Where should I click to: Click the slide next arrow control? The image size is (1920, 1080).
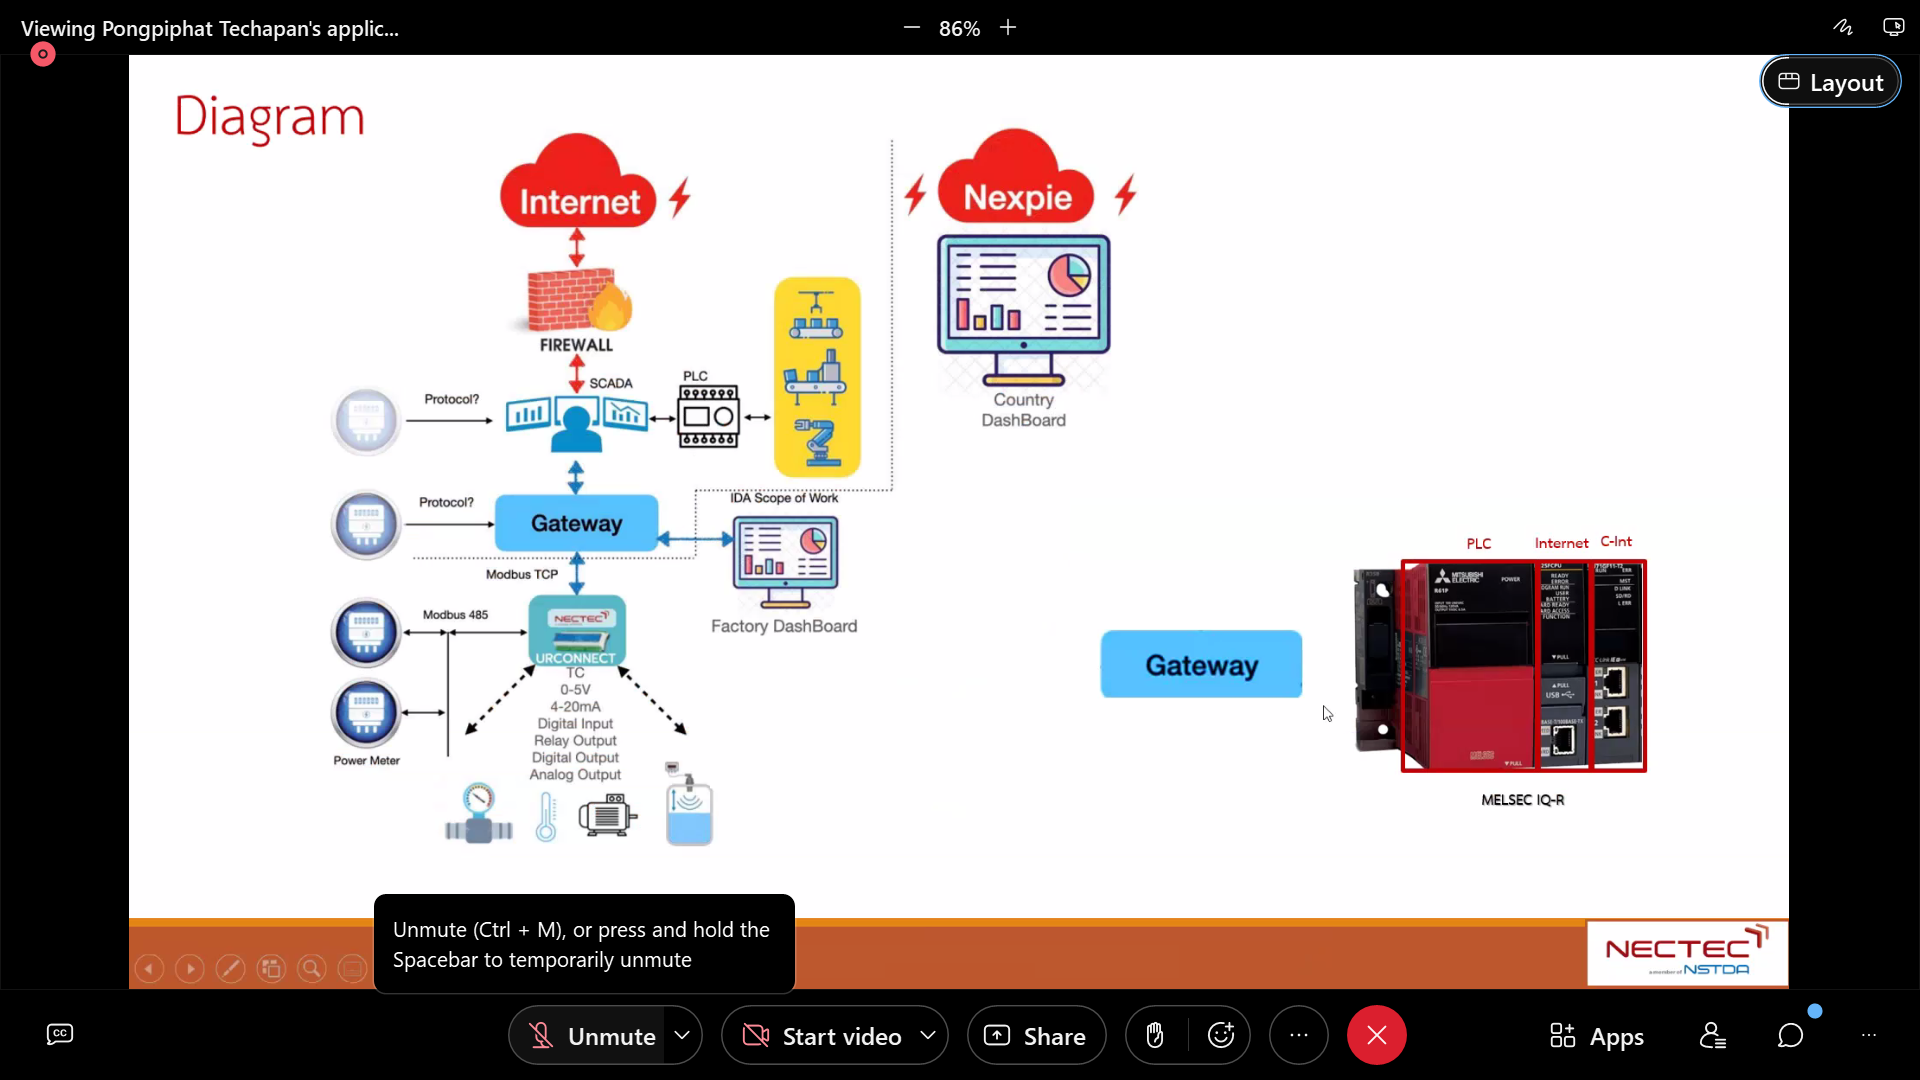(x=190, y=968)
